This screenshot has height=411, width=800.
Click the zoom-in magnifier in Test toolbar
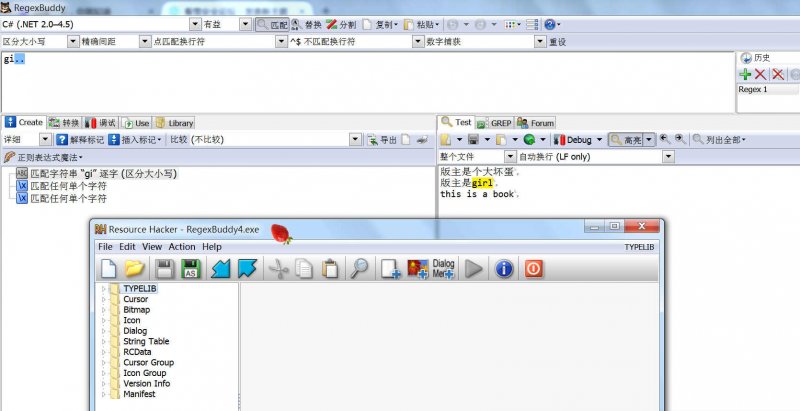[680, 139]
